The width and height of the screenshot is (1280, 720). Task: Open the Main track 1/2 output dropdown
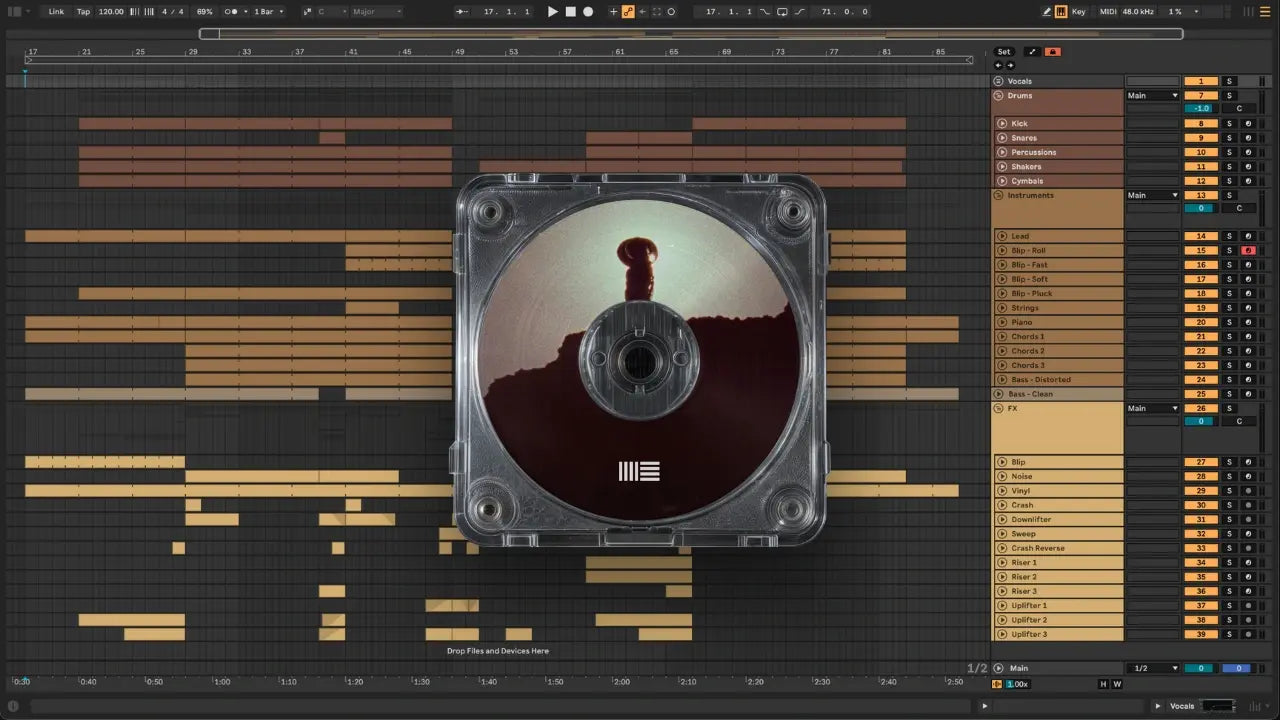tap(1153, 668)
